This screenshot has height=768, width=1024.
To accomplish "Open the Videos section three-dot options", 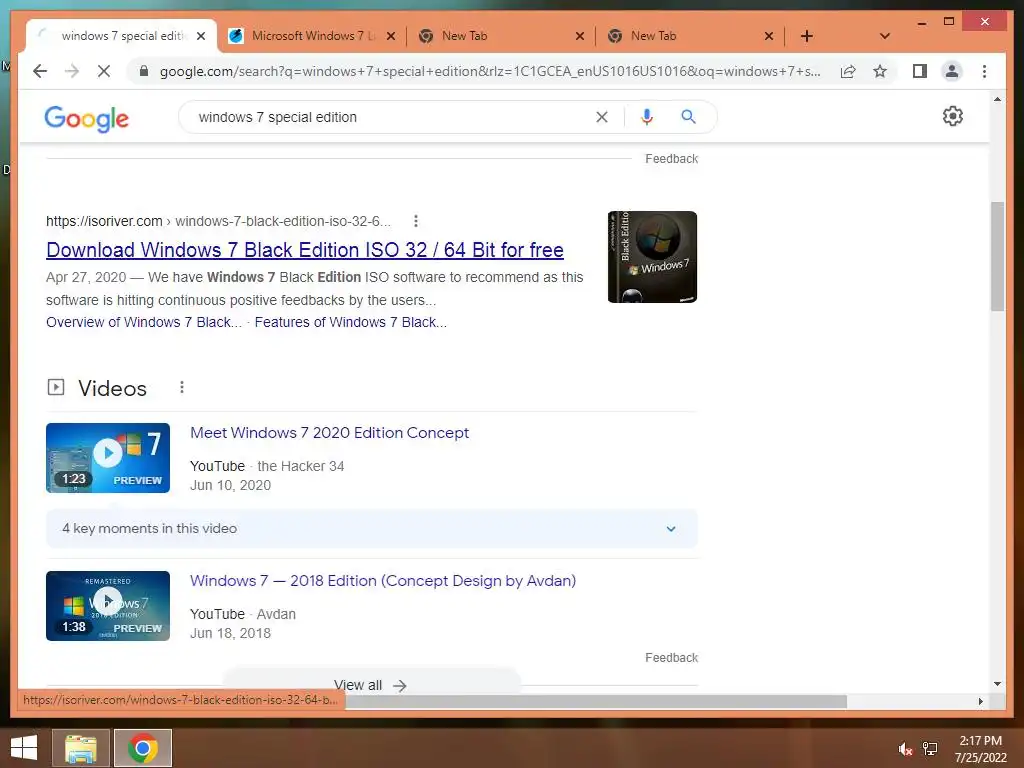I will pos(182,387).
